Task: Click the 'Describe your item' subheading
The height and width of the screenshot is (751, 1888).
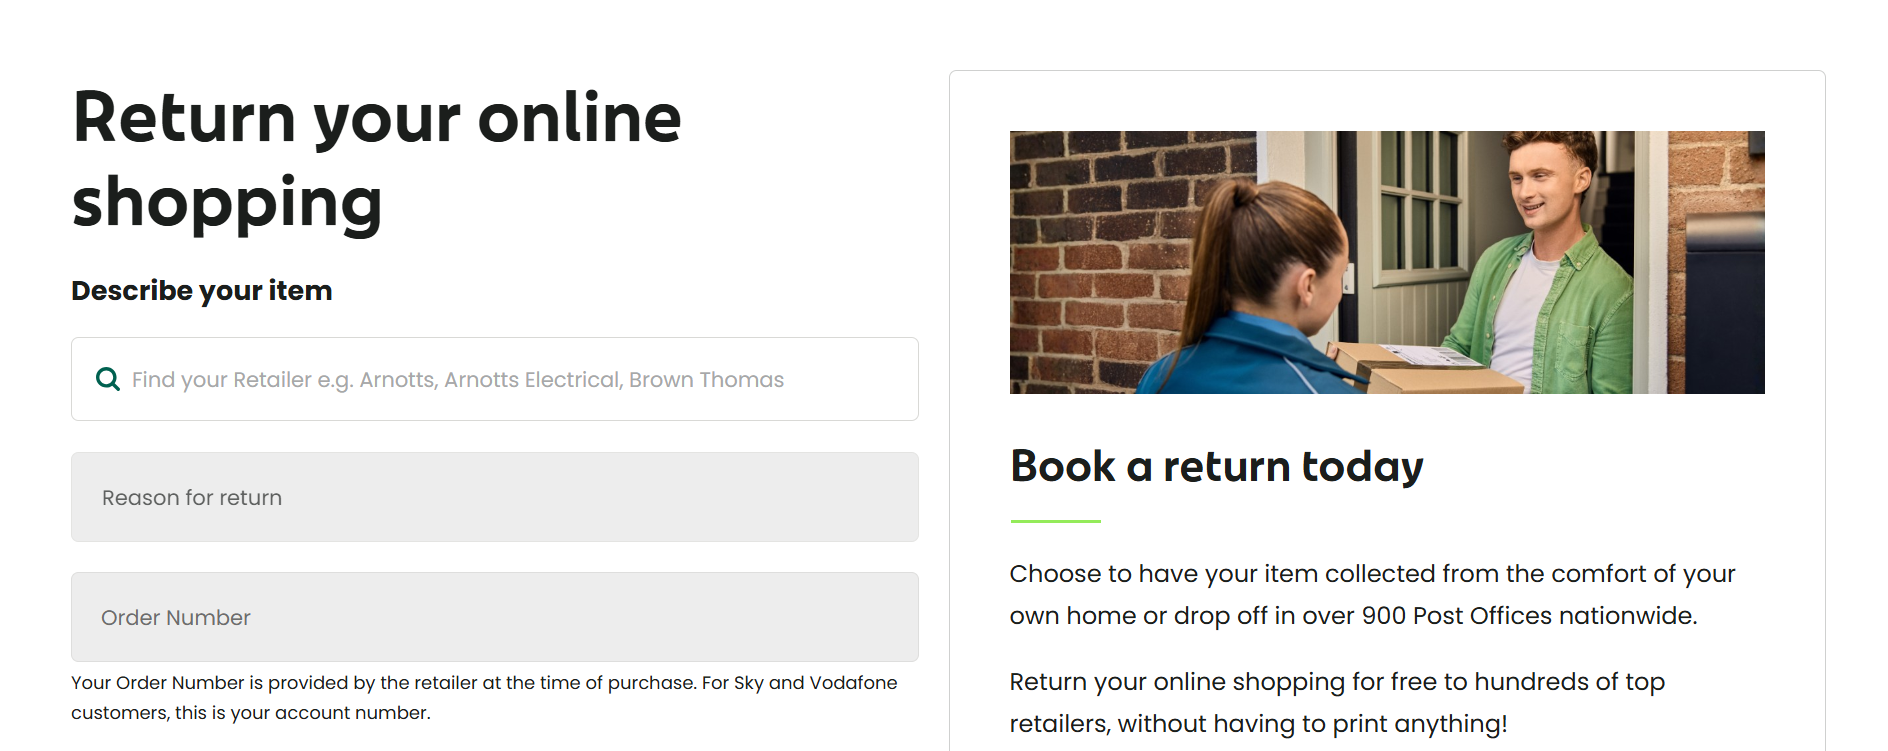Action: 201,291
